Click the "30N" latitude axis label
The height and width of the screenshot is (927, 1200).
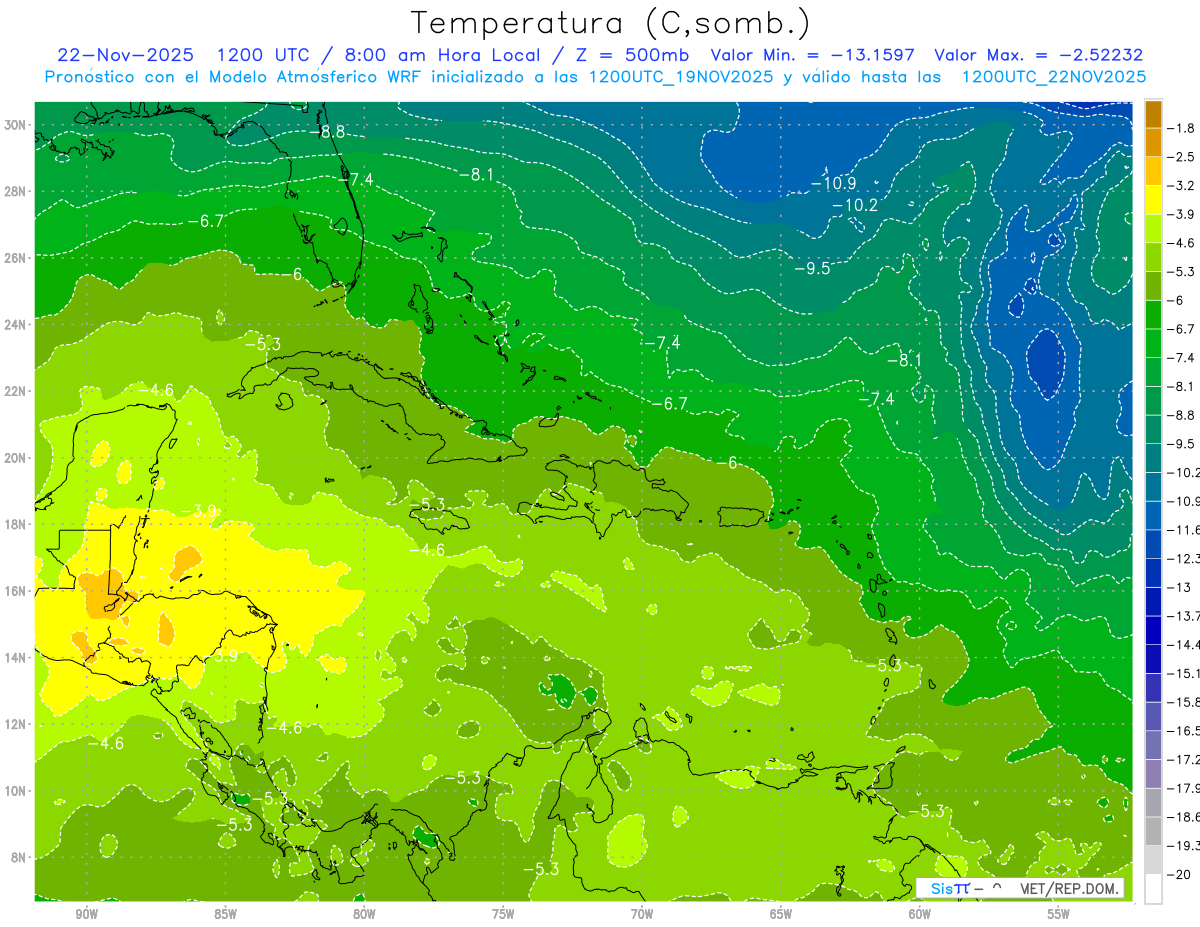pyautogui.click(x=15, y=125)
